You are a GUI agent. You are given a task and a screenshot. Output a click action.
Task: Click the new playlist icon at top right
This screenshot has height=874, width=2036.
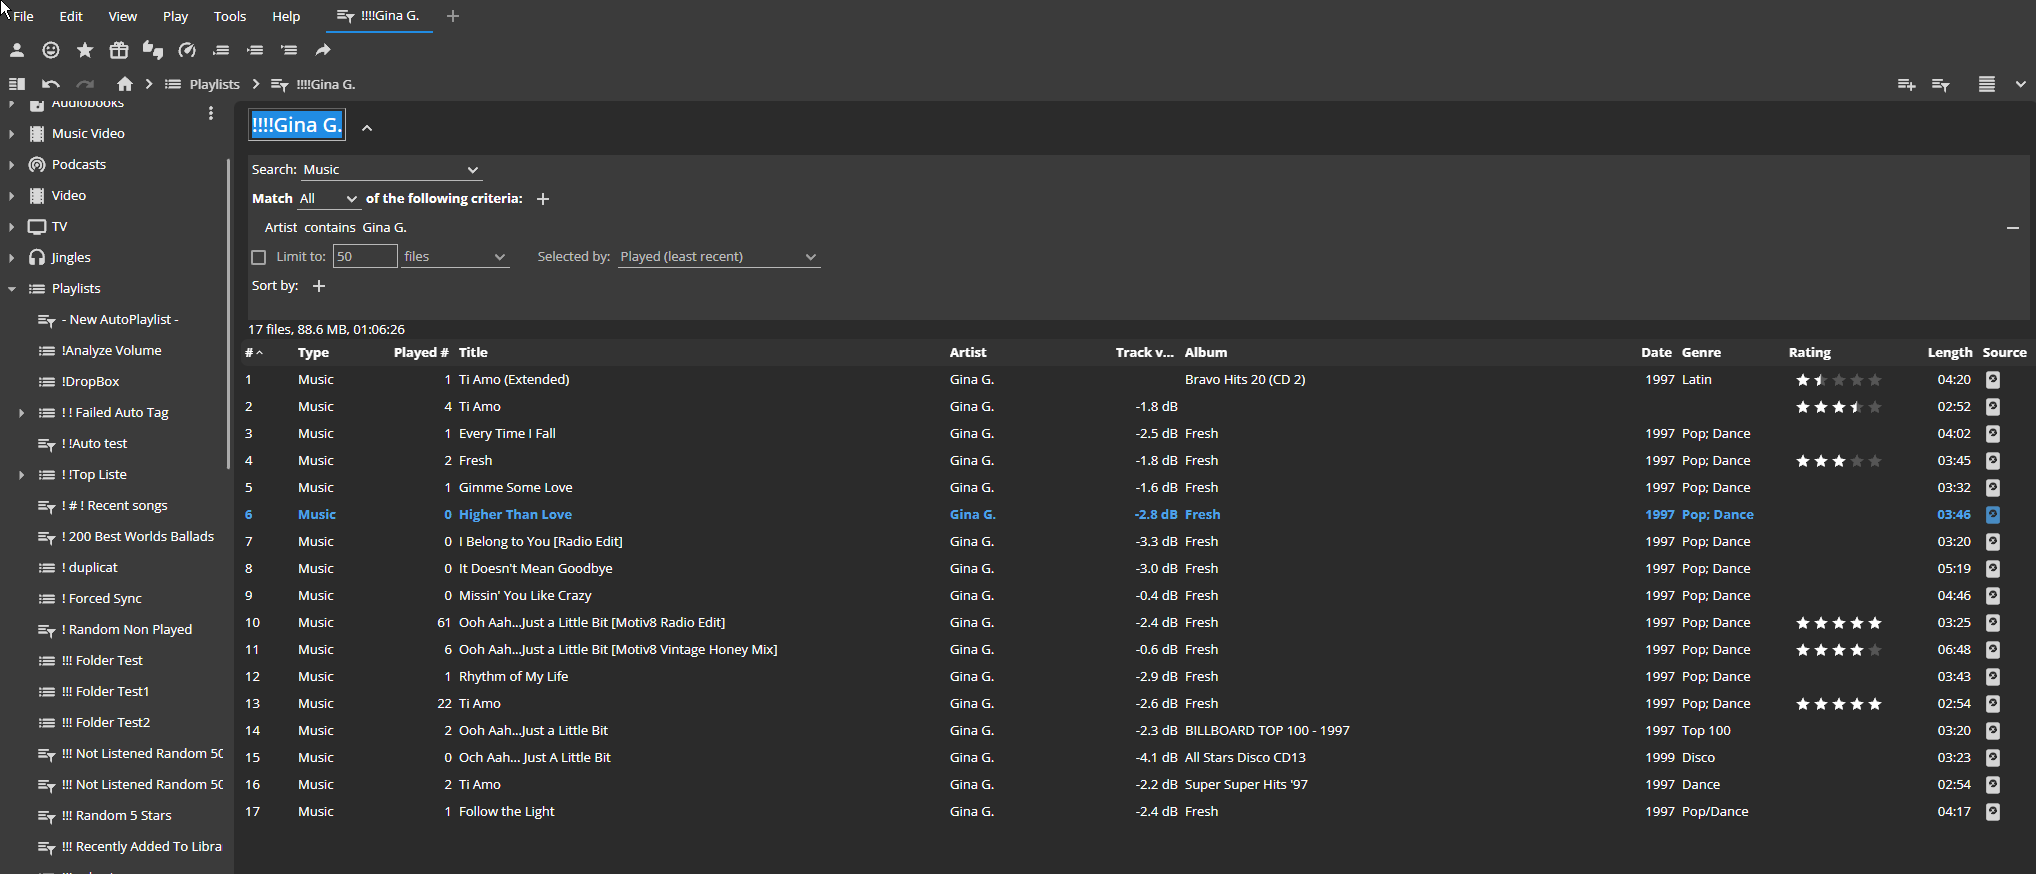point(1906,85)
